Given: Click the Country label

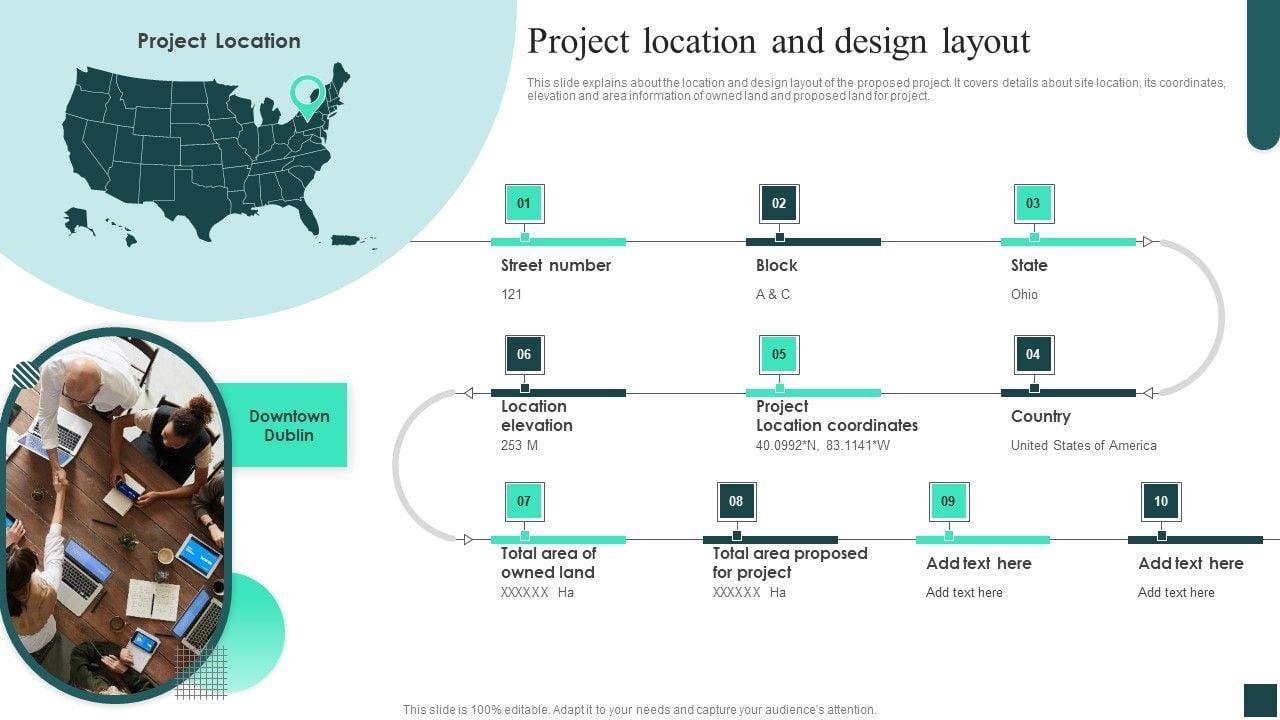Looking at the screenshot, I should click(x=1041, y=416).
